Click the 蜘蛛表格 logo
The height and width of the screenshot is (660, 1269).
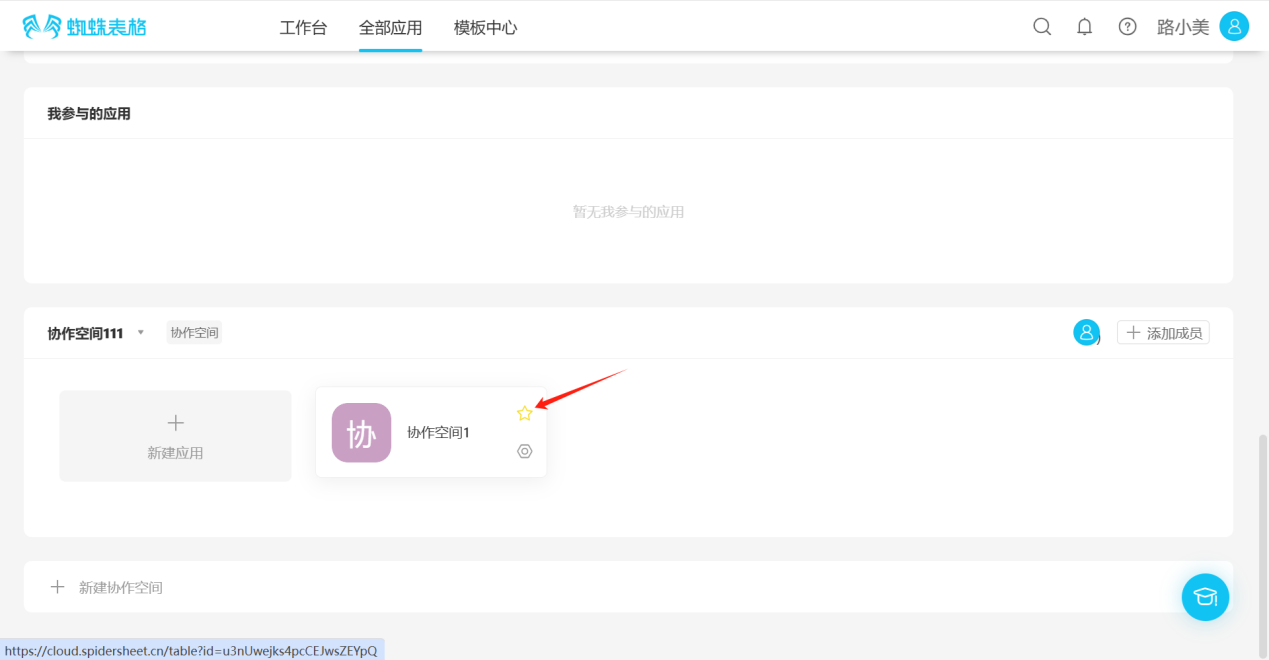tap(85, 27)
